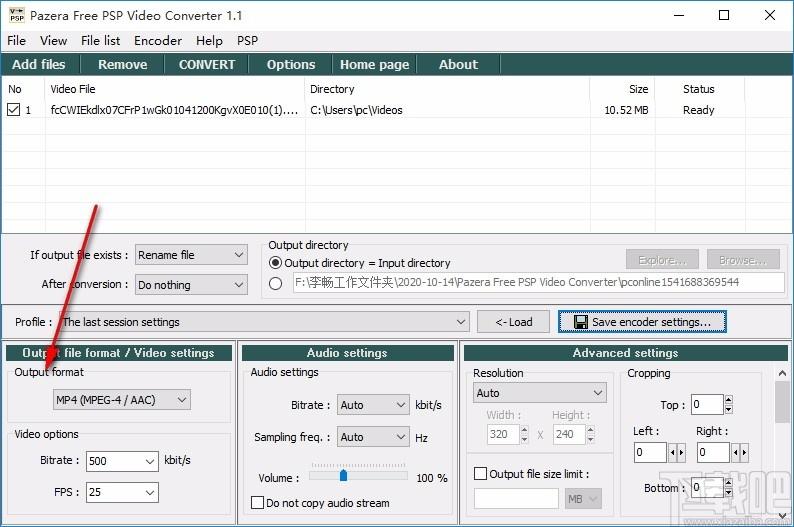Check Do not copy audio stream

257,502
